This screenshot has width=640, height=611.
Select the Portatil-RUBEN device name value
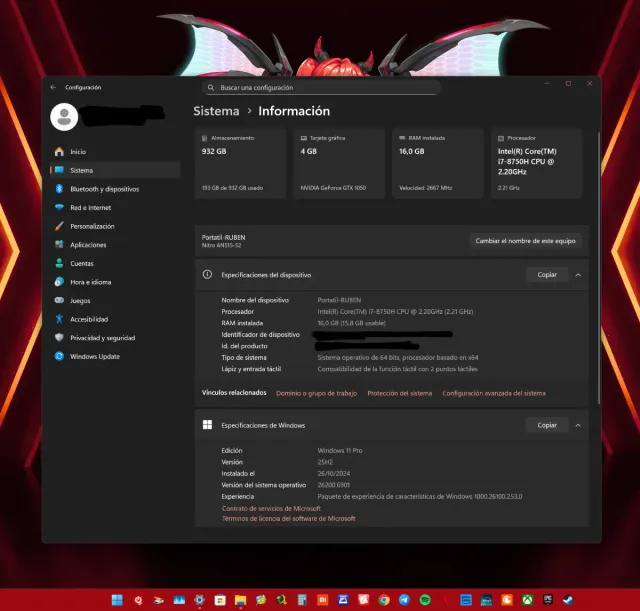339,300
